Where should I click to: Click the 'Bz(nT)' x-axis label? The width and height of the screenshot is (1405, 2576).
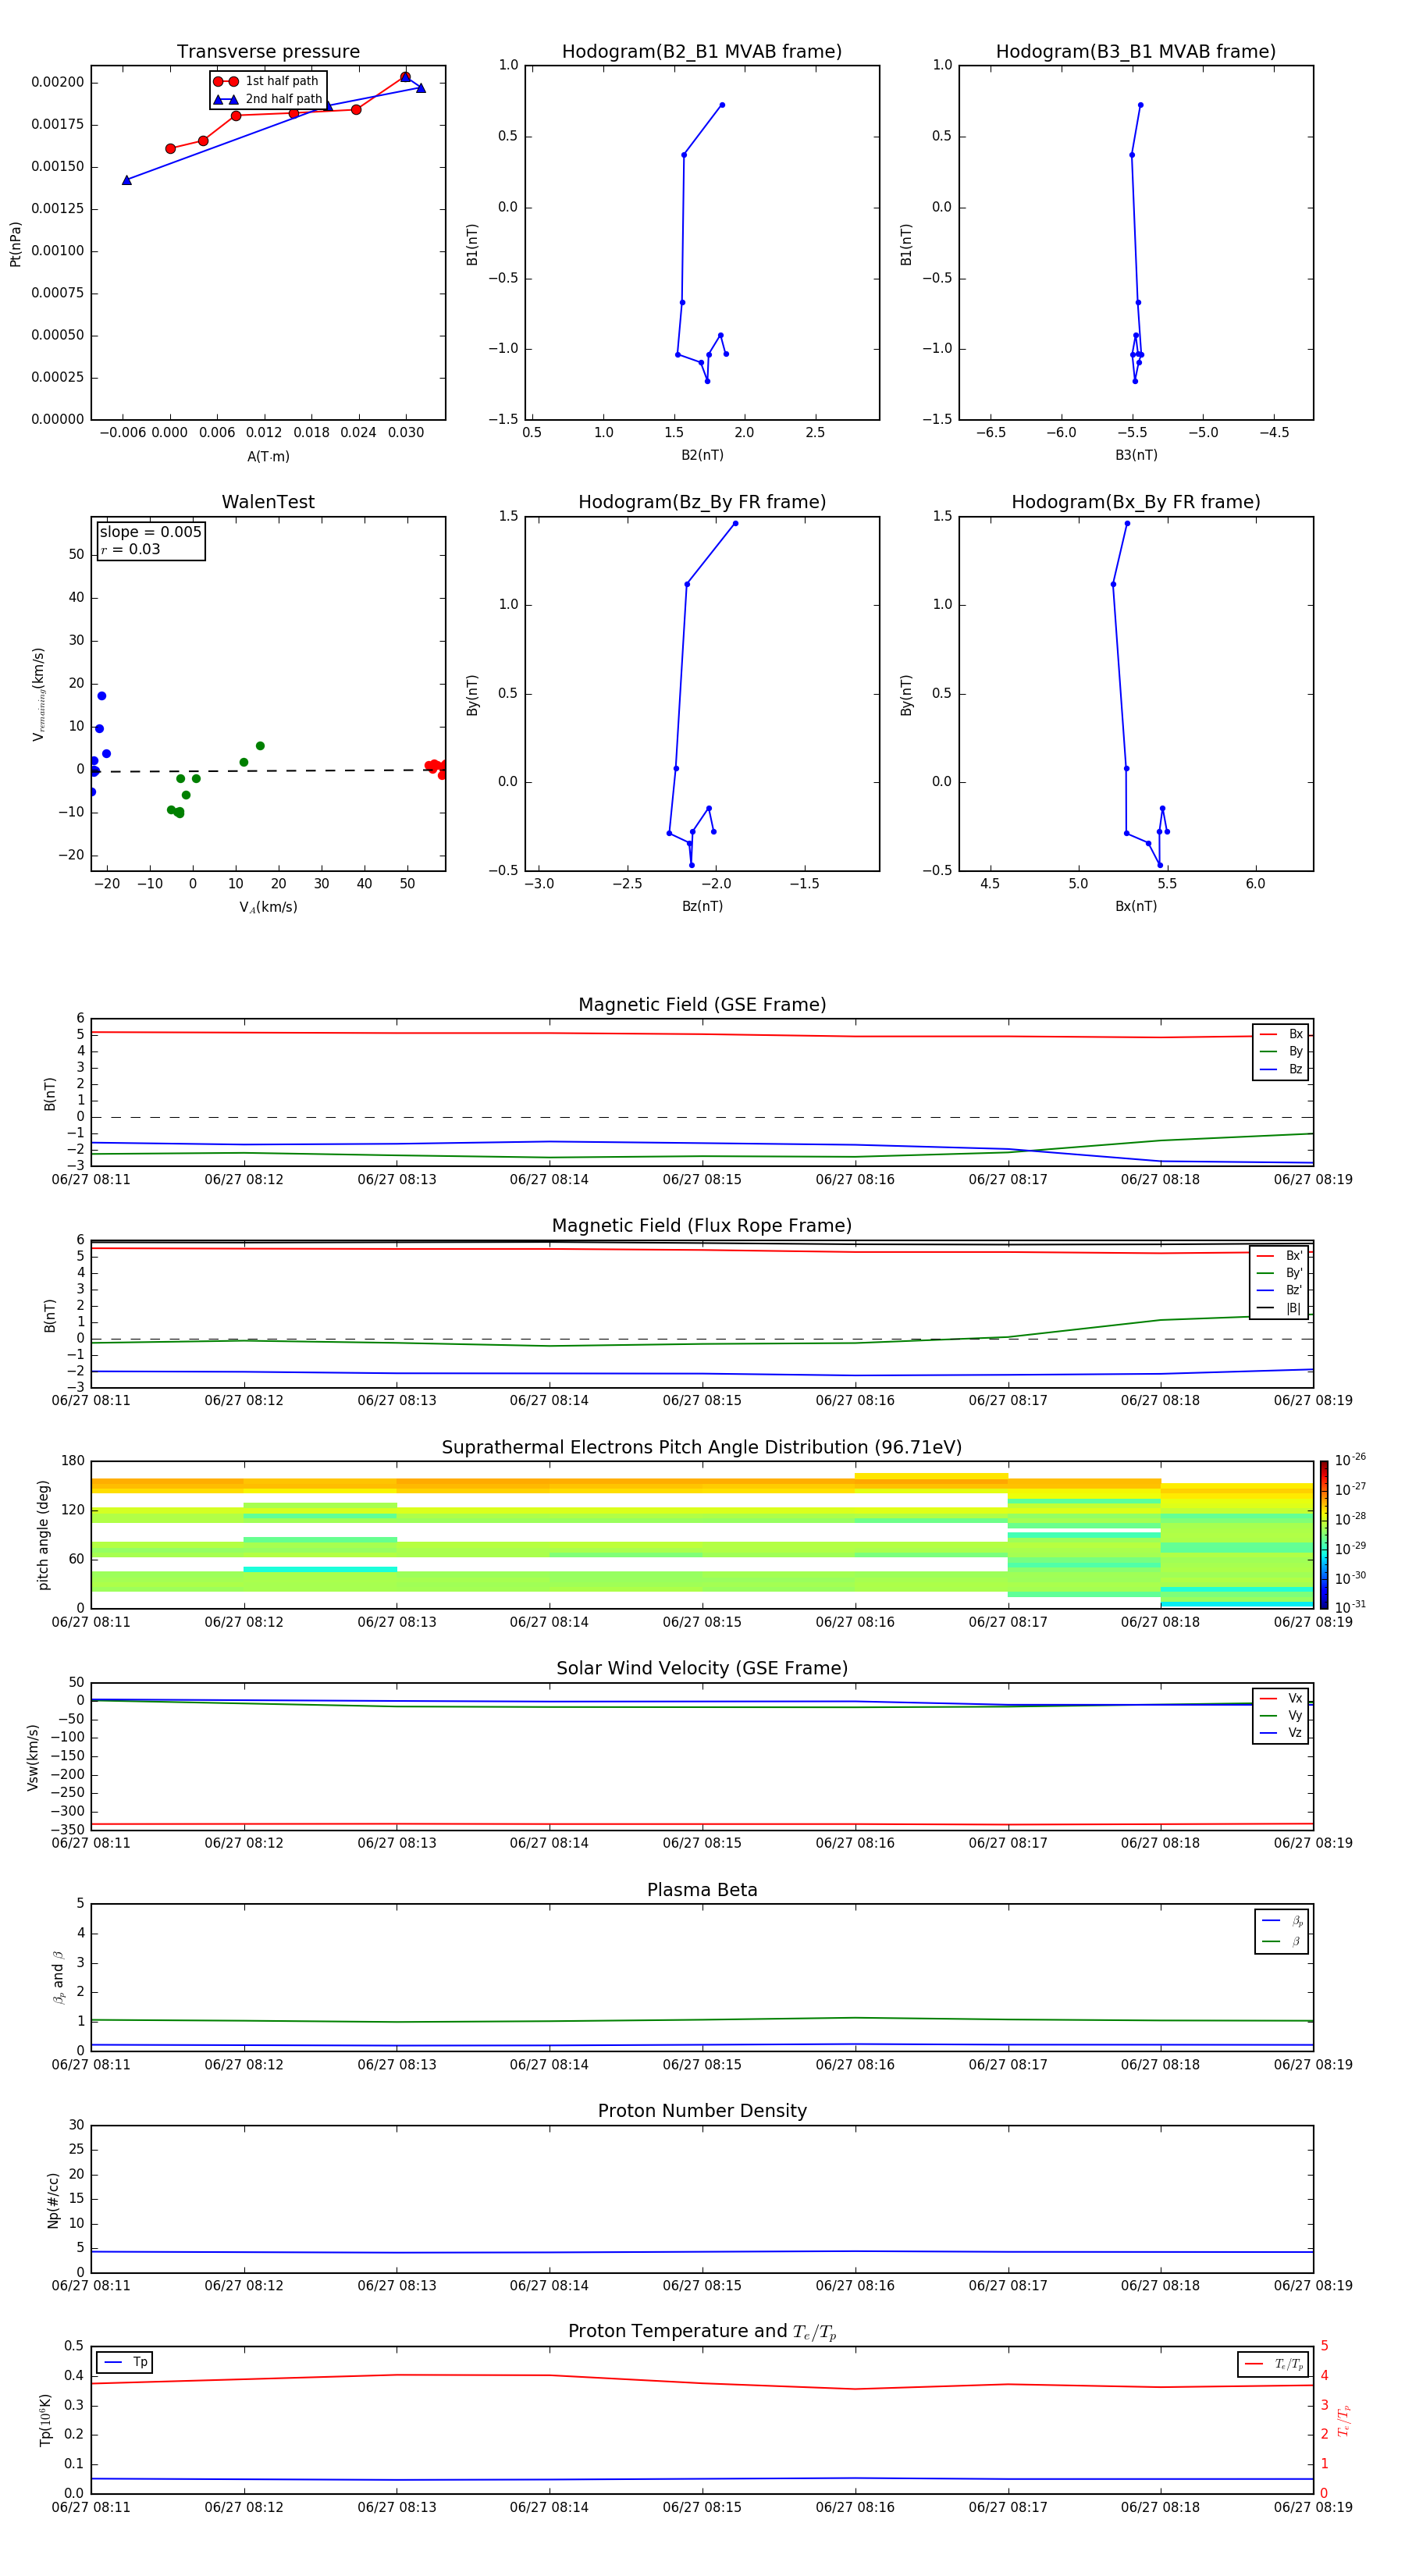(x=702, y=906)
